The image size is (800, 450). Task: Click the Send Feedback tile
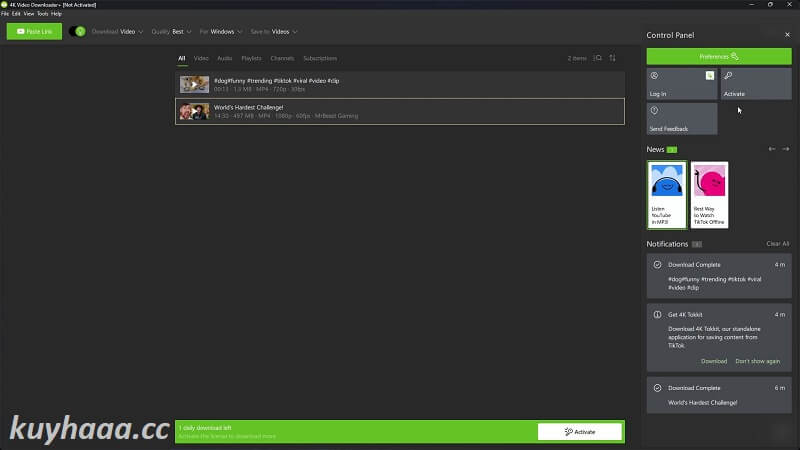point(682,119)
